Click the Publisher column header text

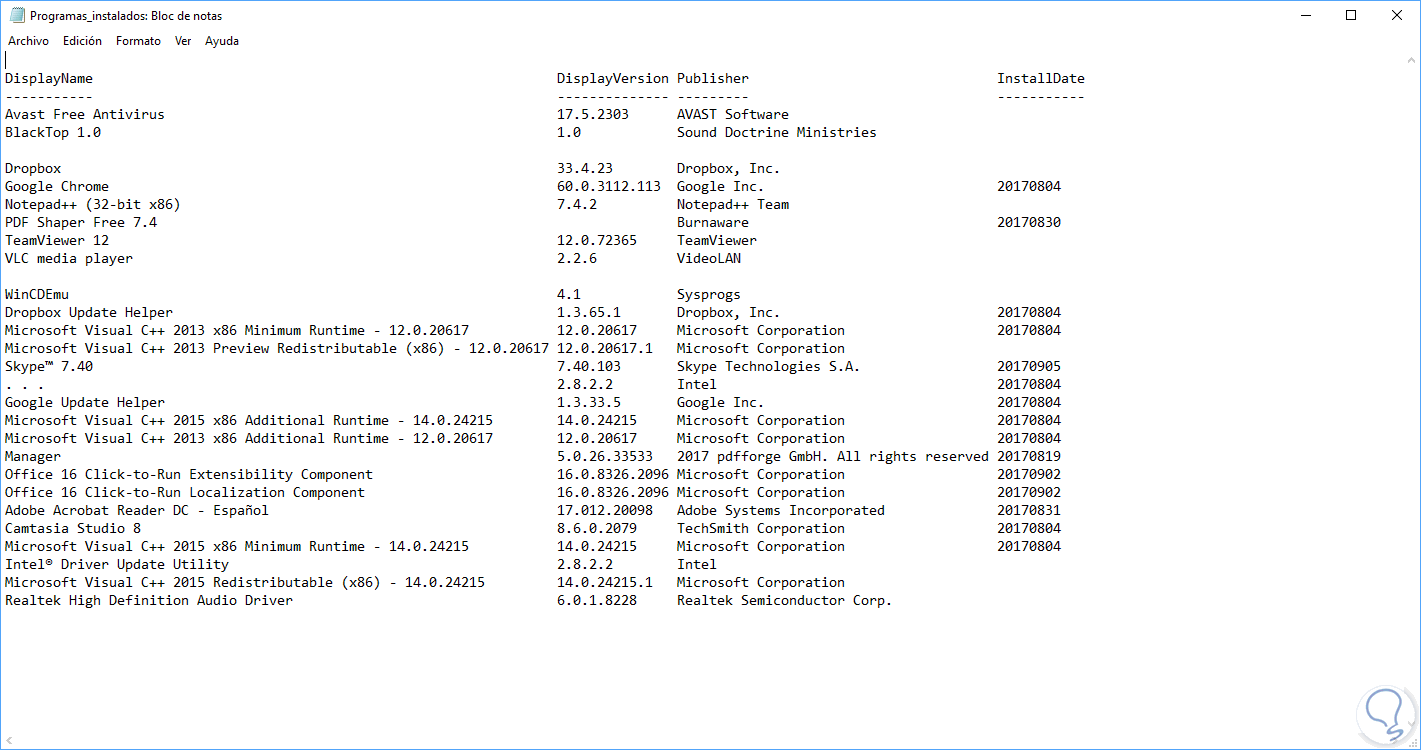coord(713,78)
